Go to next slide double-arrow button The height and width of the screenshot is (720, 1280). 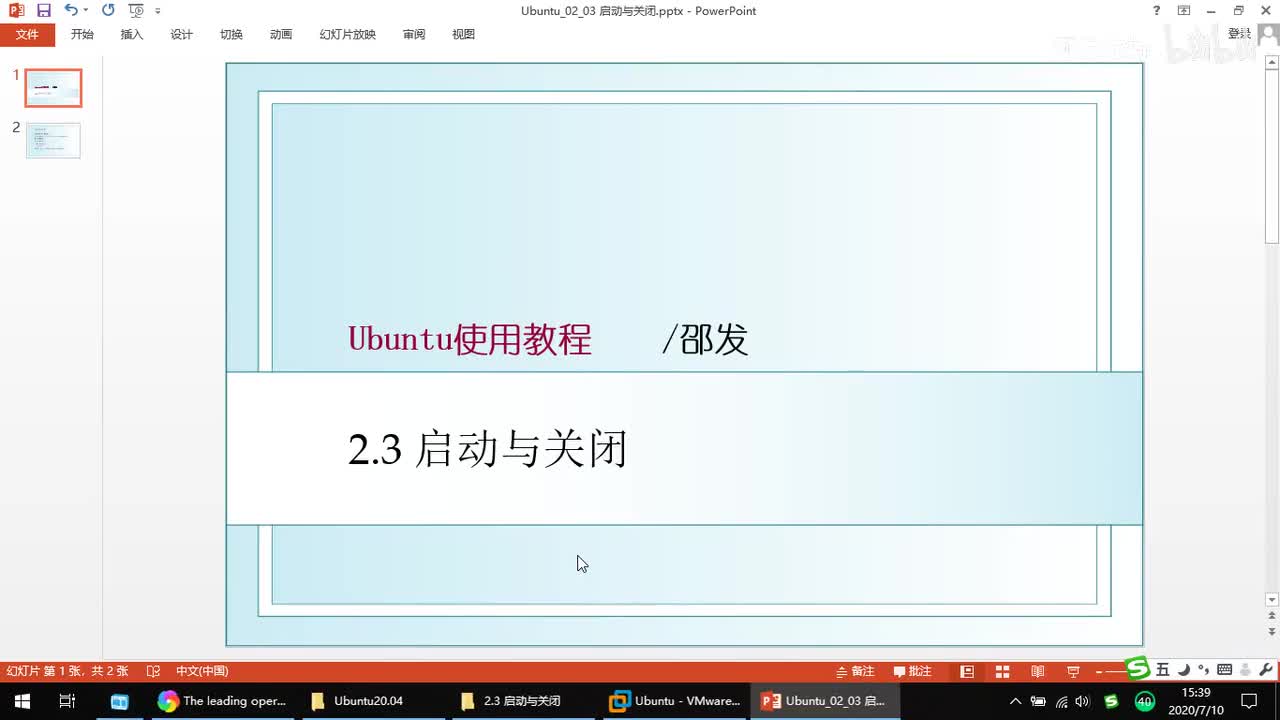click(1272, 633)
